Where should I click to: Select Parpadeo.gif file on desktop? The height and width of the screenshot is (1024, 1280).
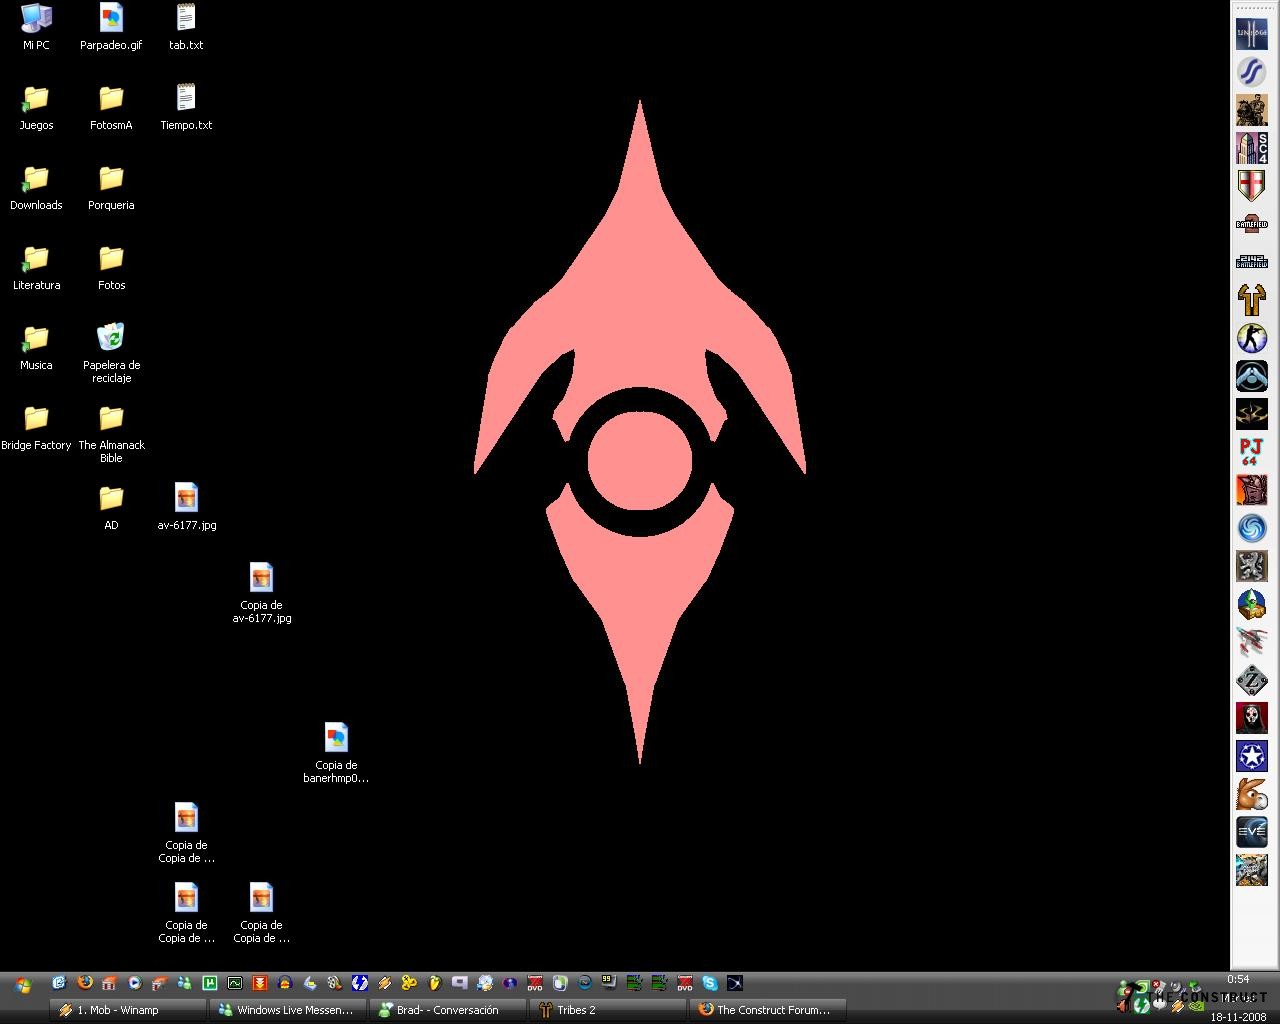pyautogui.click(x=111, y=27)
